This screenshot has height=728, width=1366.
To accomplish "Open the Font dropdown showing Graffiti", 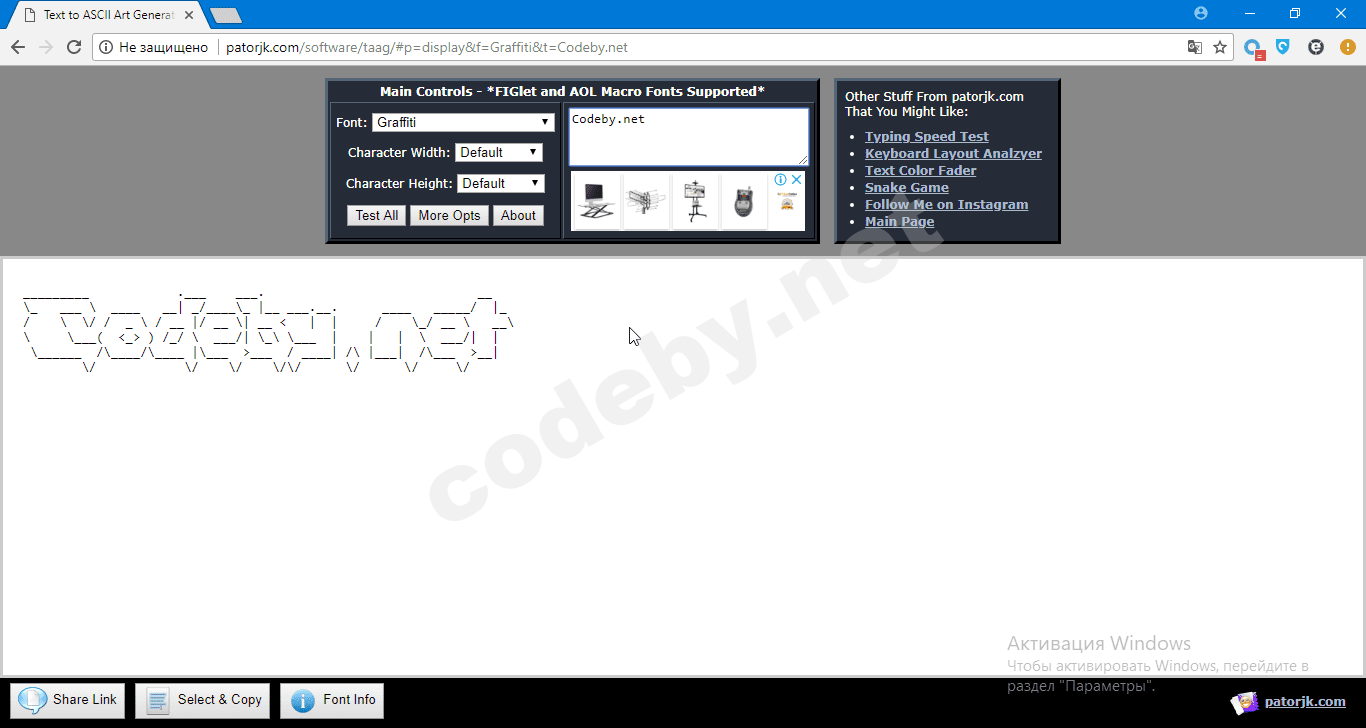I will pos(463,122).
